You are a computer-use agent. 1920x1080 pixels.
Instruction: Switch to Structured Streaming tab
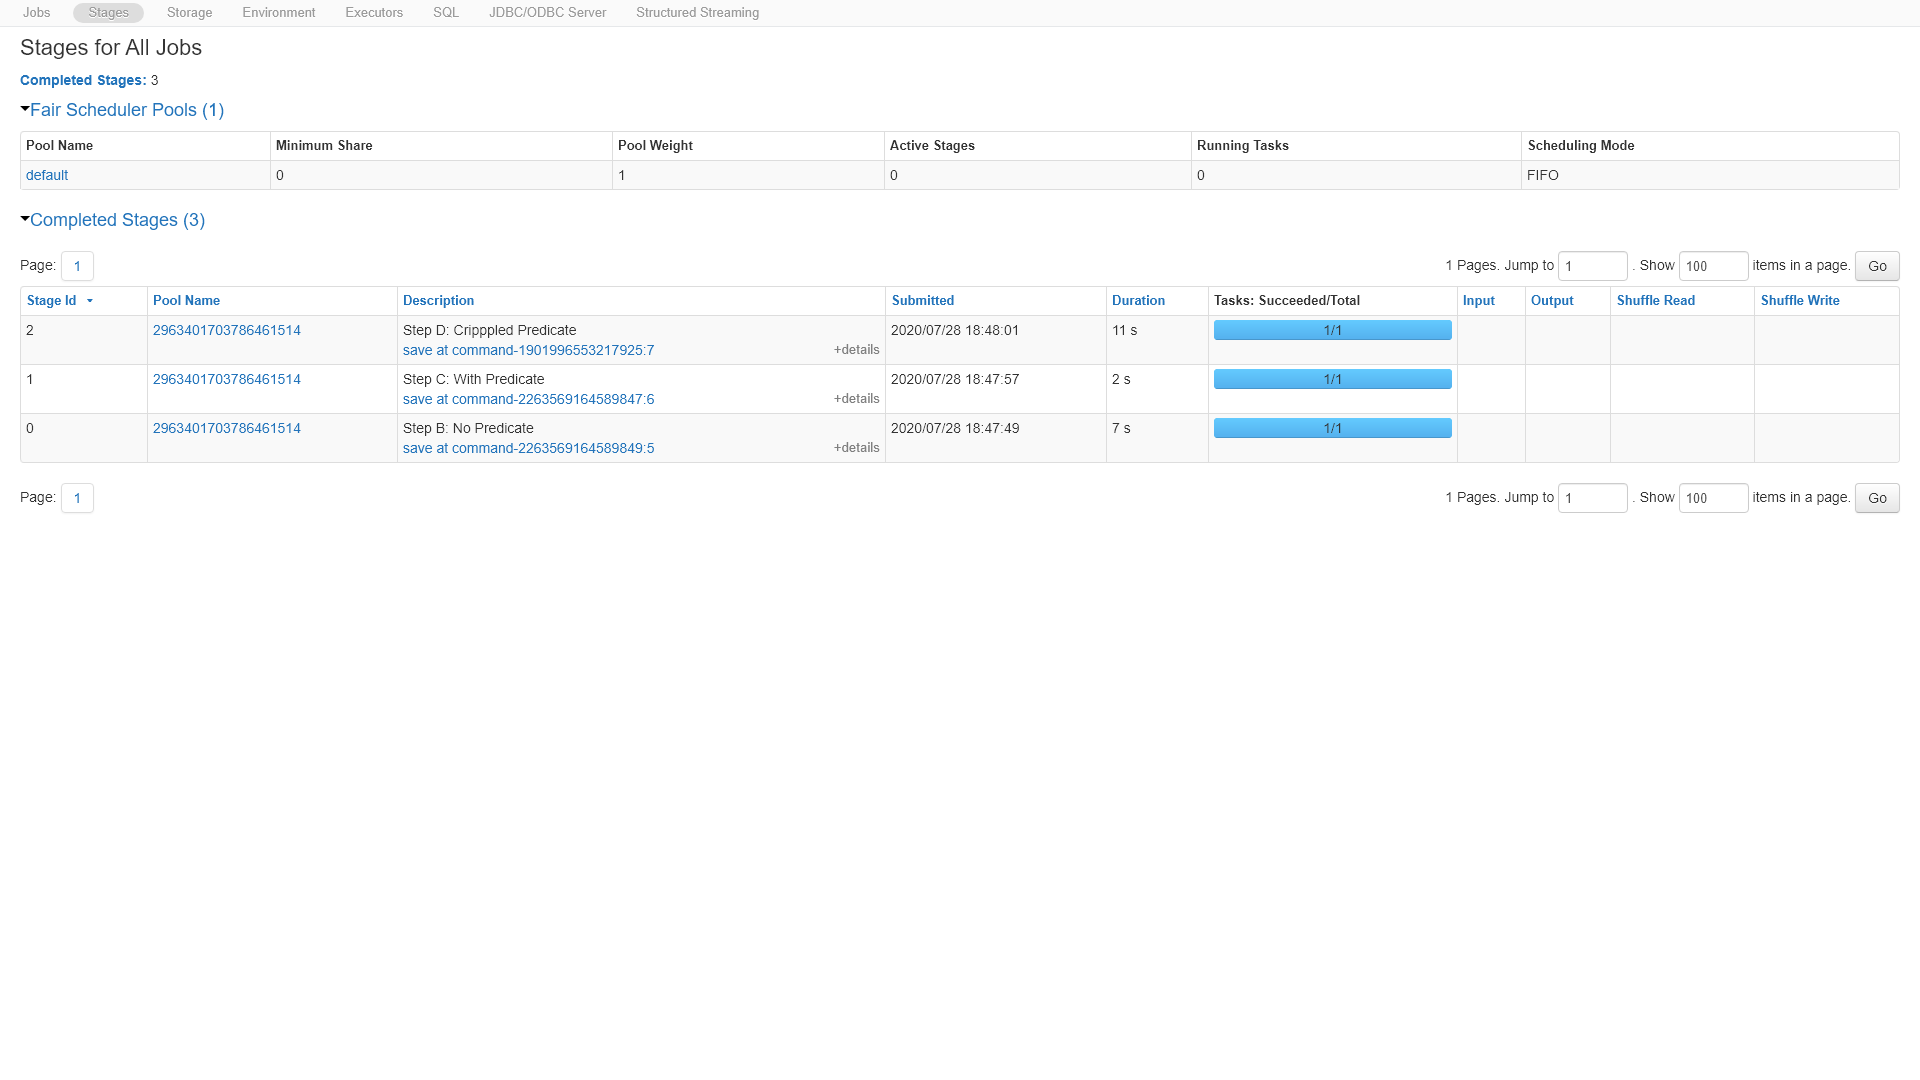(698, 13)
